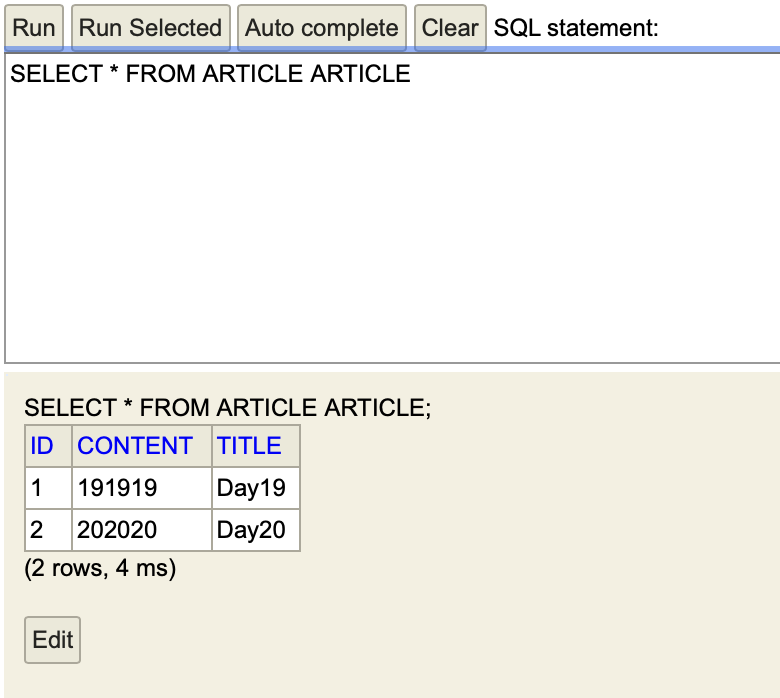Select the Day20 title cell

[256, 530]
